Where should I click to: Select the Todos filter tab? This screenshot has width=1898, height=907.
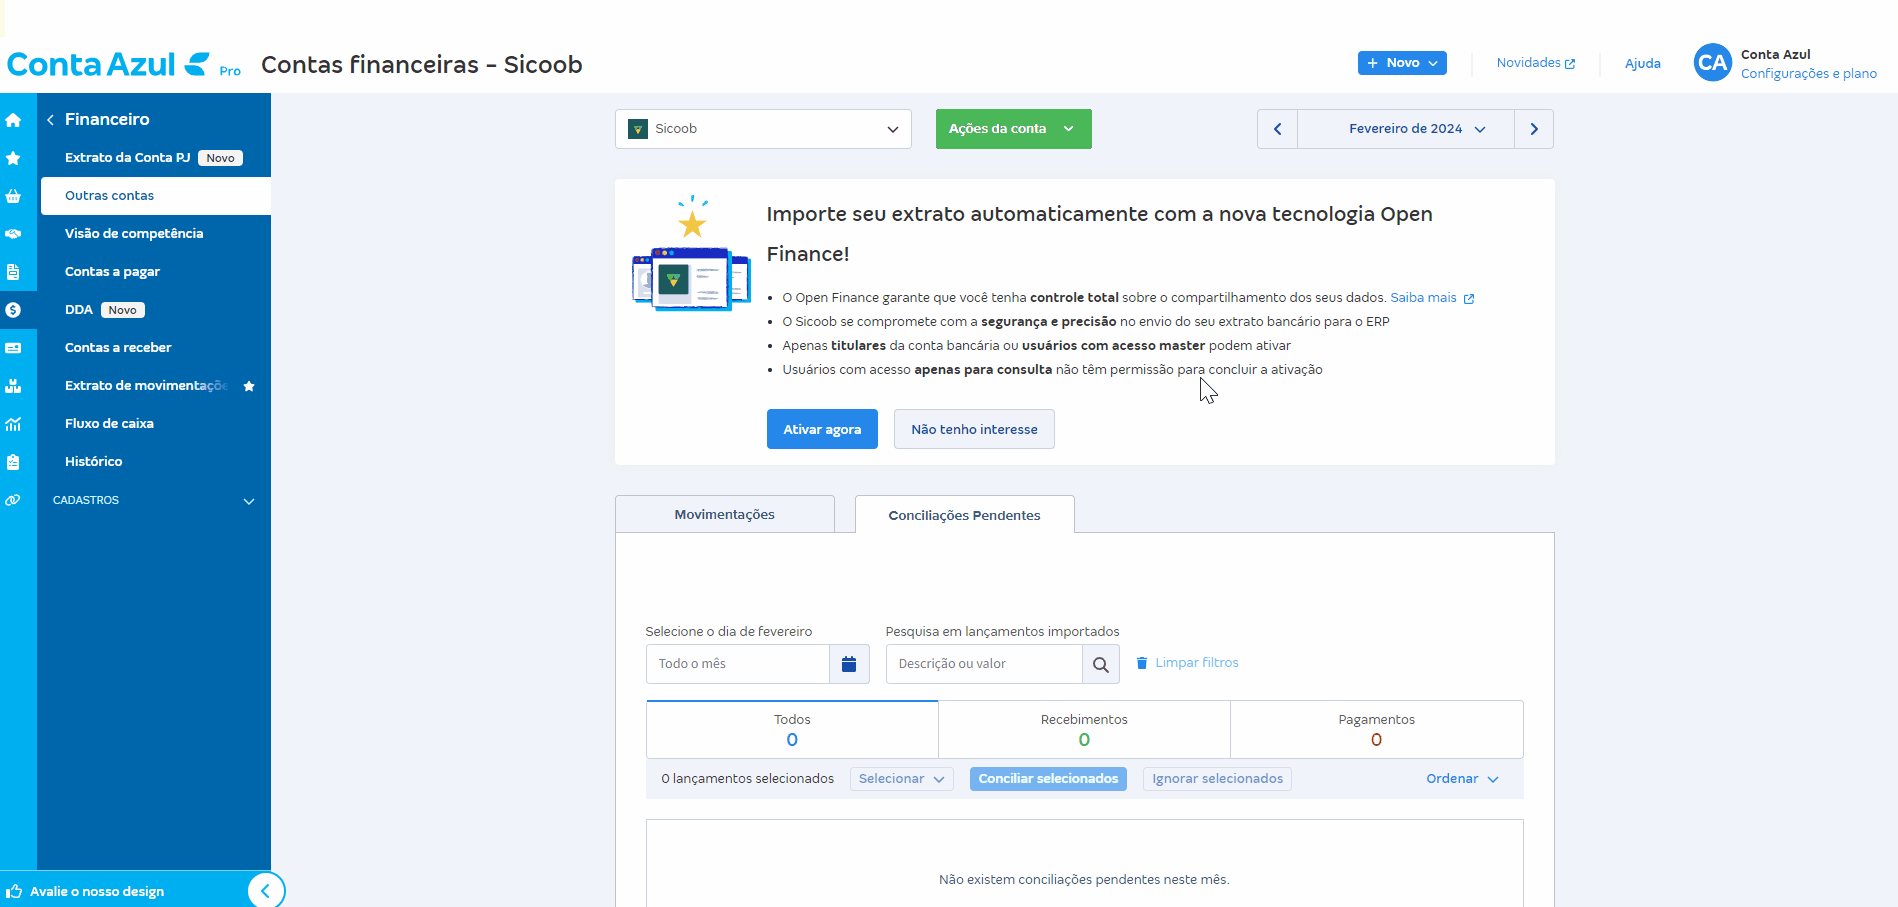pos(792,730)
